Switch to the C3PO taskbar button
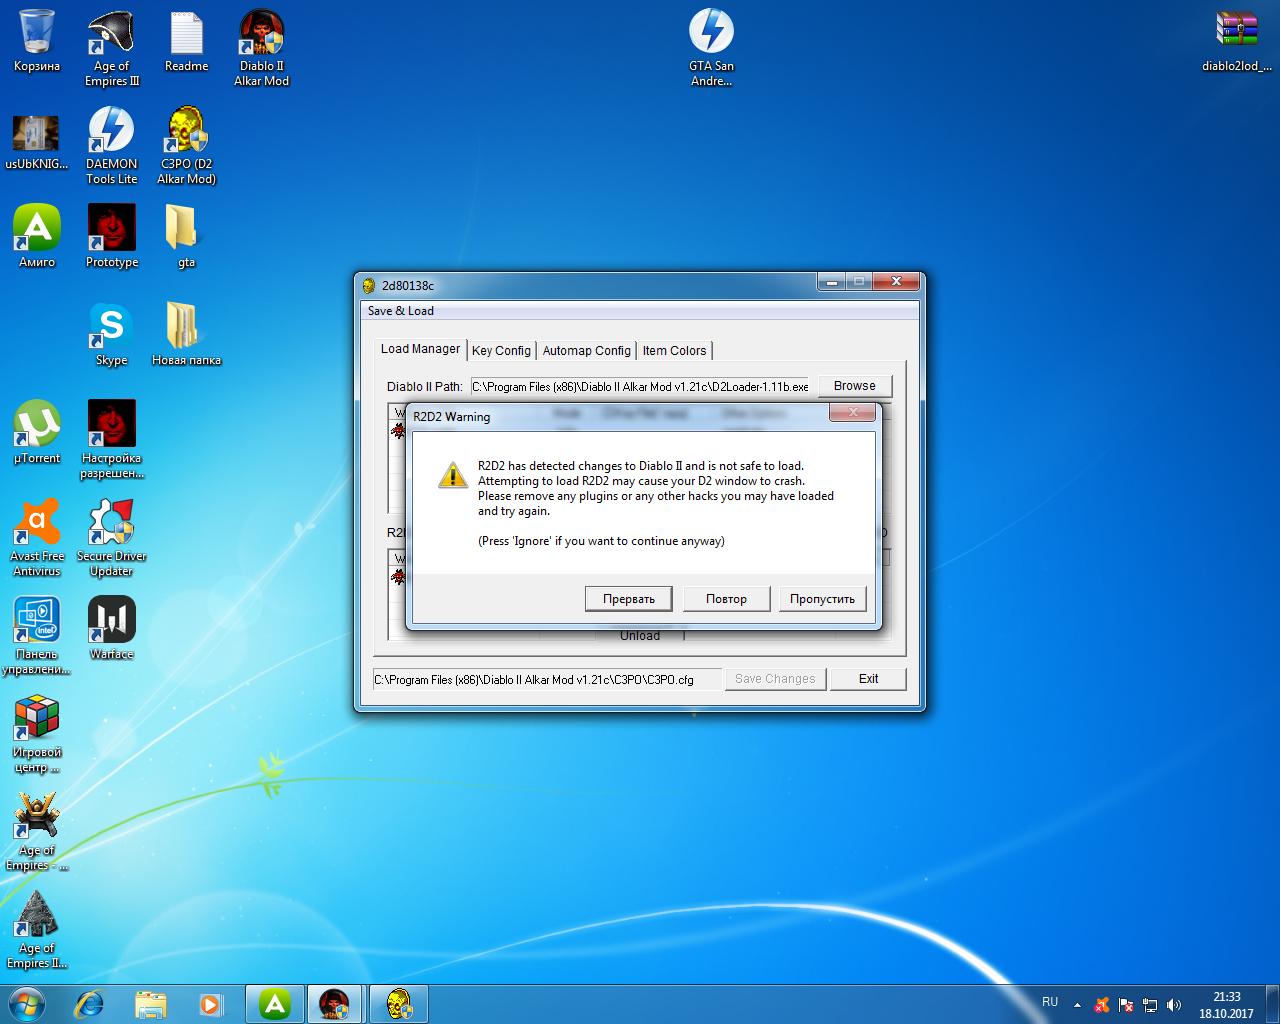1280x1024 pixels. click(x=398, y=1004)
